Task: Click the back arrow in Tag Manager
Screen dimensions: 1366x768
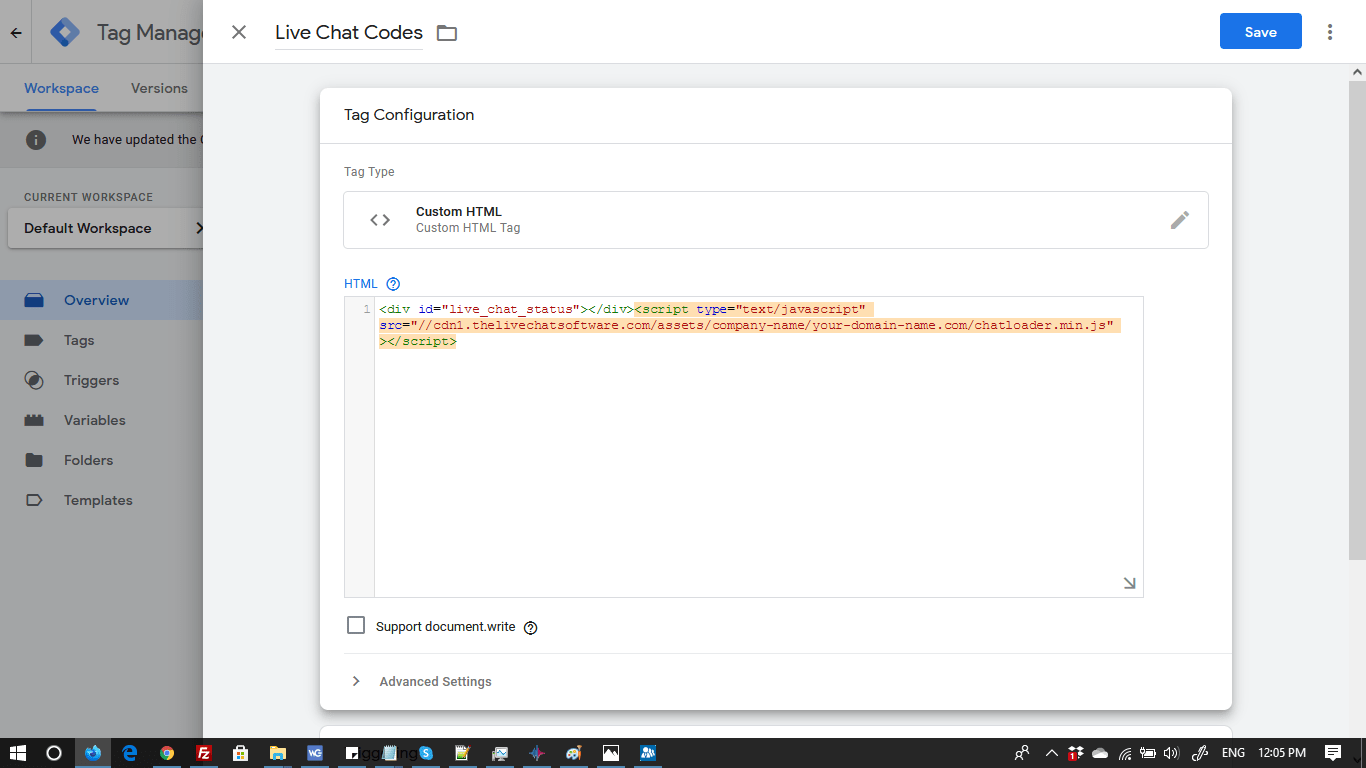Action: pyautogui.click(x=16, y=32)
